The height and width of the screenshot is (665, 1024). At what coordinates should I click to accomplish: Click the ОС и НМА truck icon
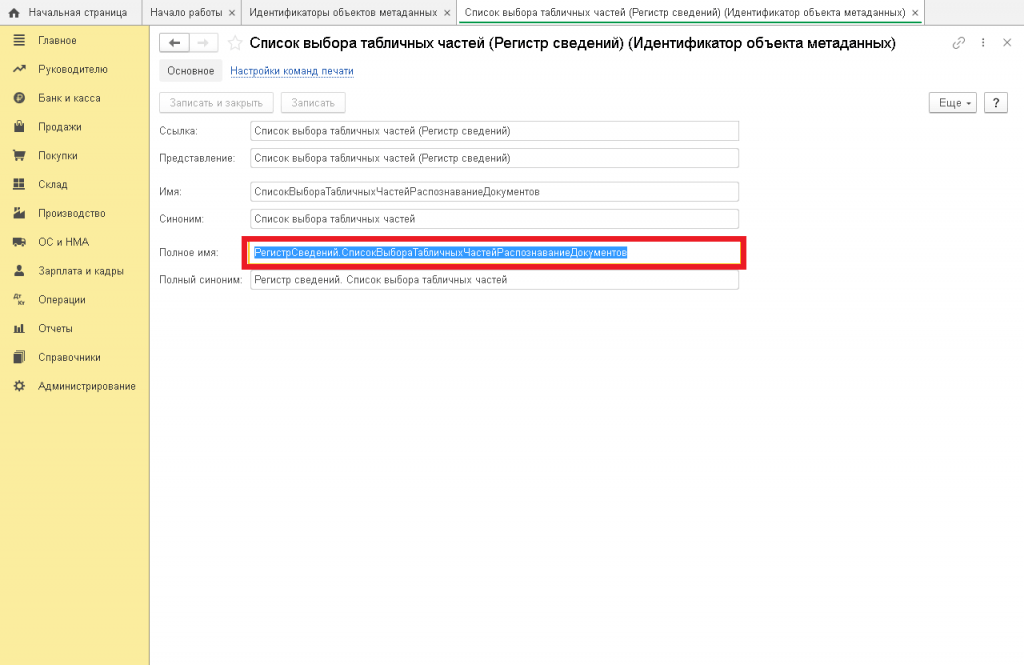[x=19, y=242]
